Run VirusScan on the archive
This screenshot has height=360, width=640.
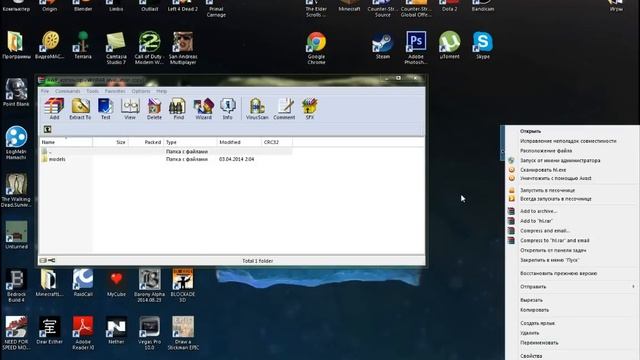(x=257, y=109)
